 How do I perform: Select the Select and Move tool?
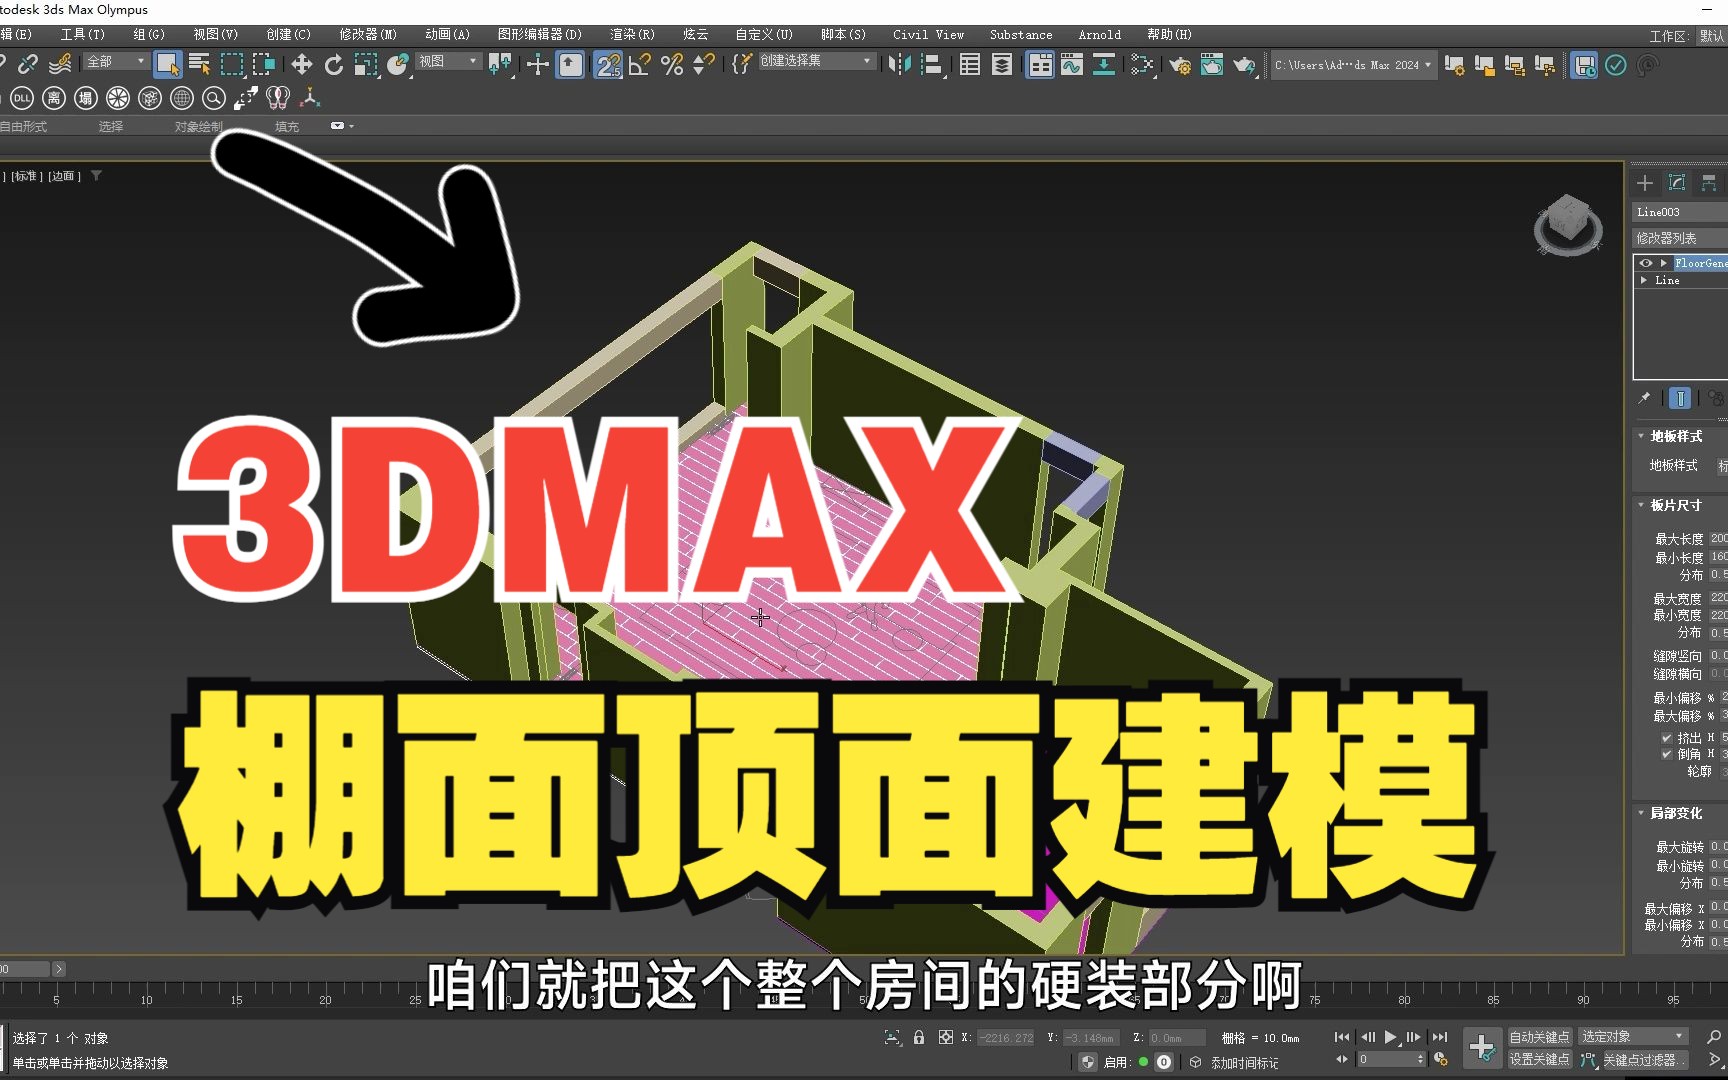(302, 66)
